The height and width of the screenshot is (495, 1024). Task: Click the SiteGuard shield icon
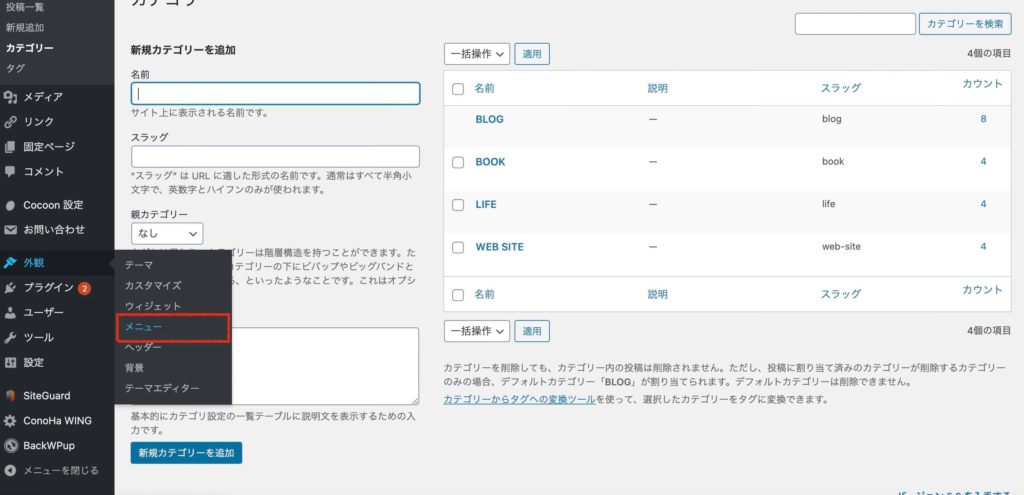click(10, 396)
